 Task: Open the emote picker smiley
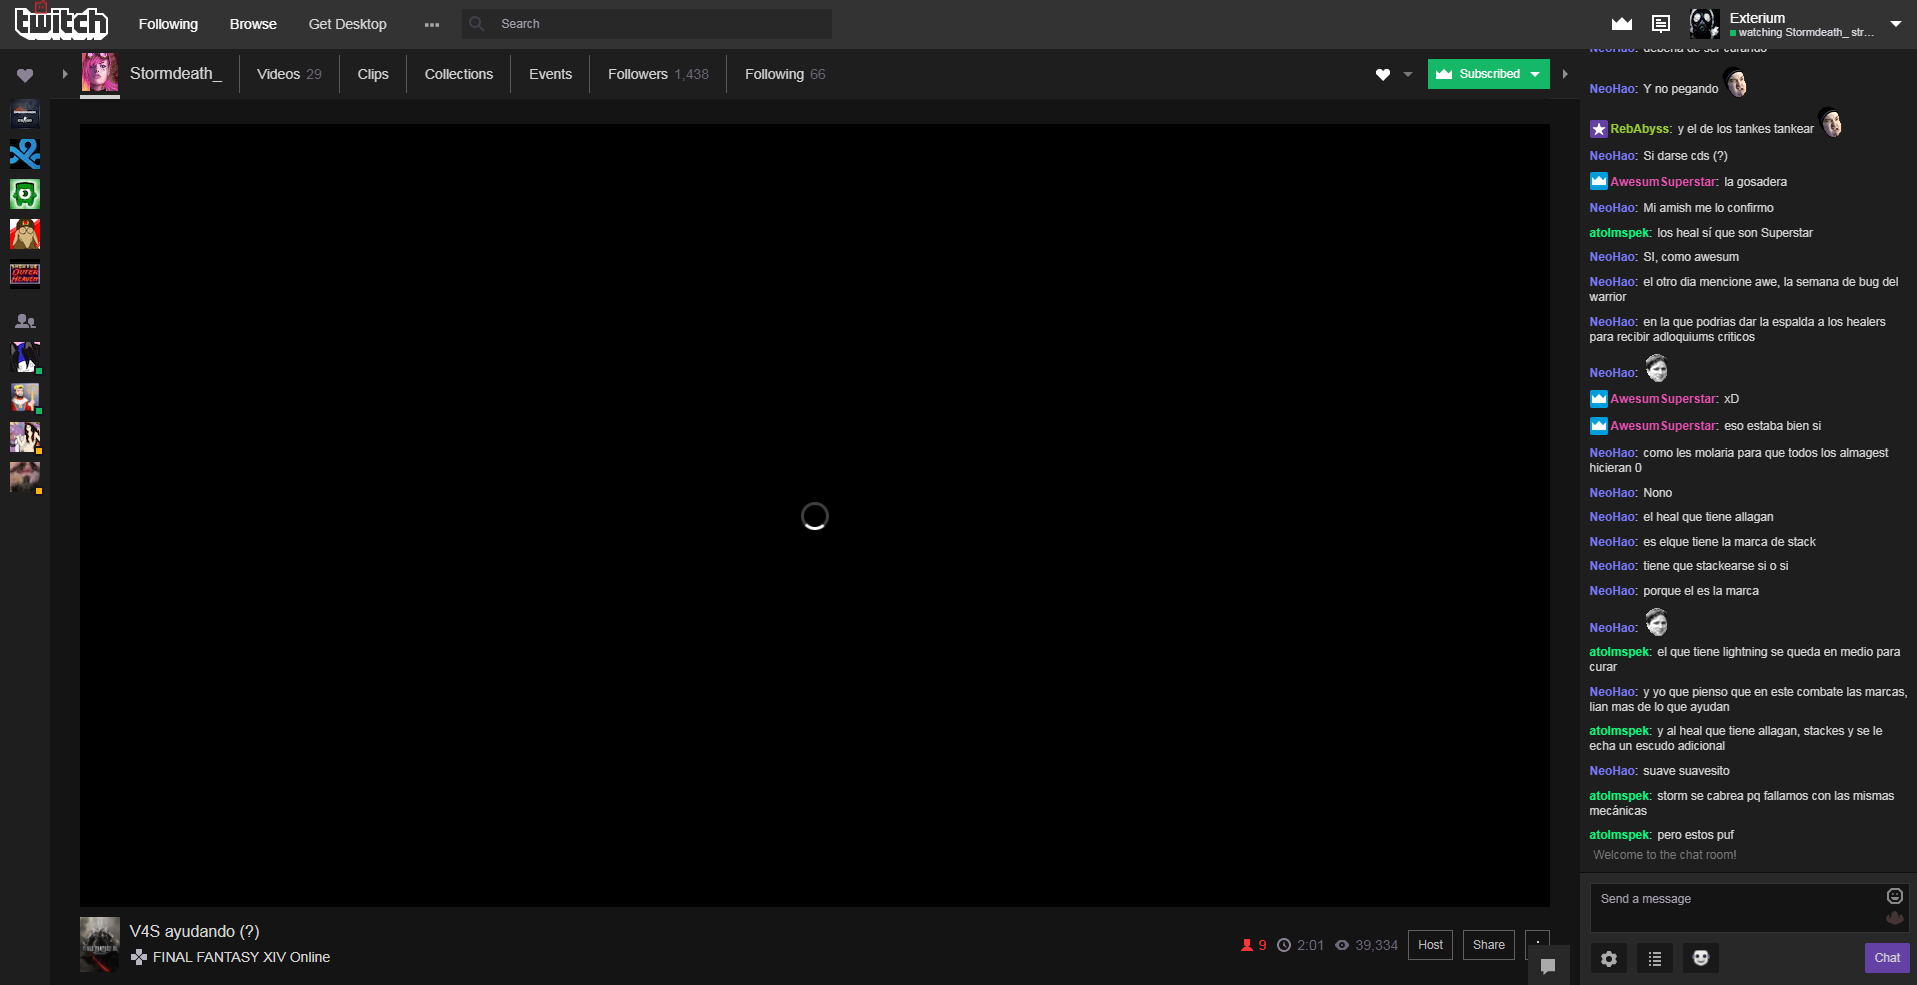click(1895, 896)
